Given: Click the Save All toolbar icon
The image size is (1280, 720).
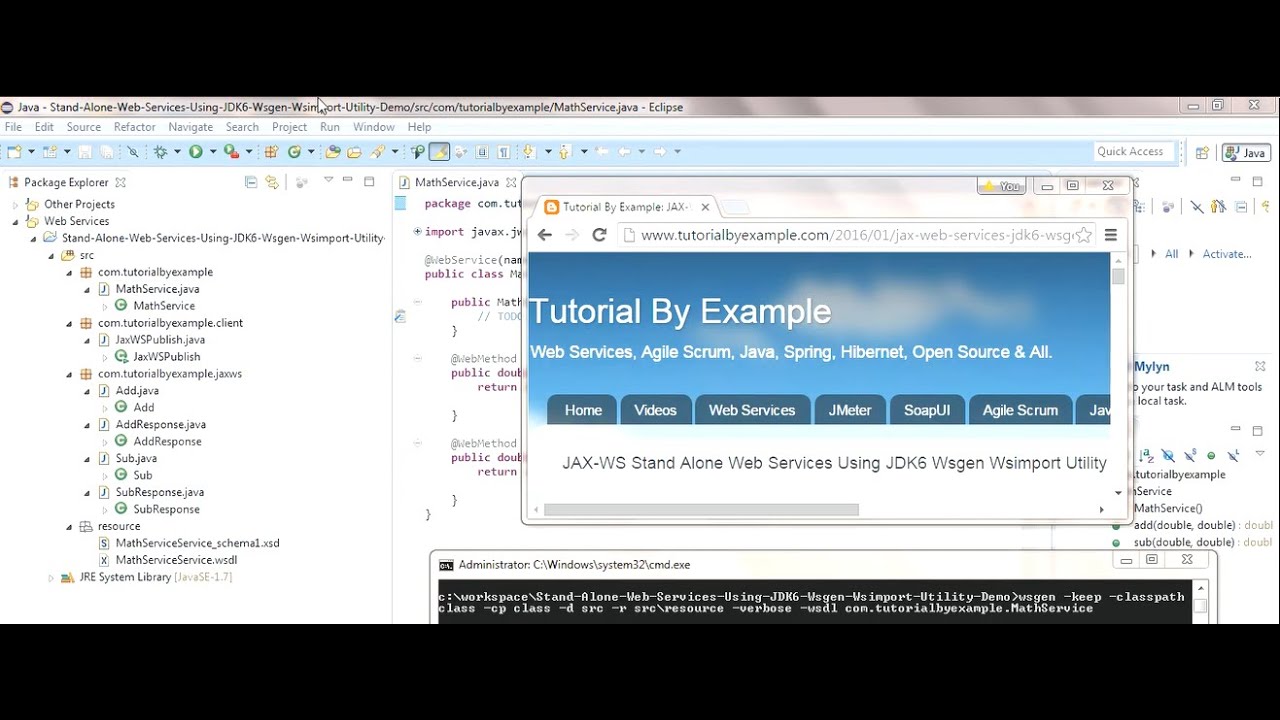Looking at the screenshot, I should [x=107, y=152].
